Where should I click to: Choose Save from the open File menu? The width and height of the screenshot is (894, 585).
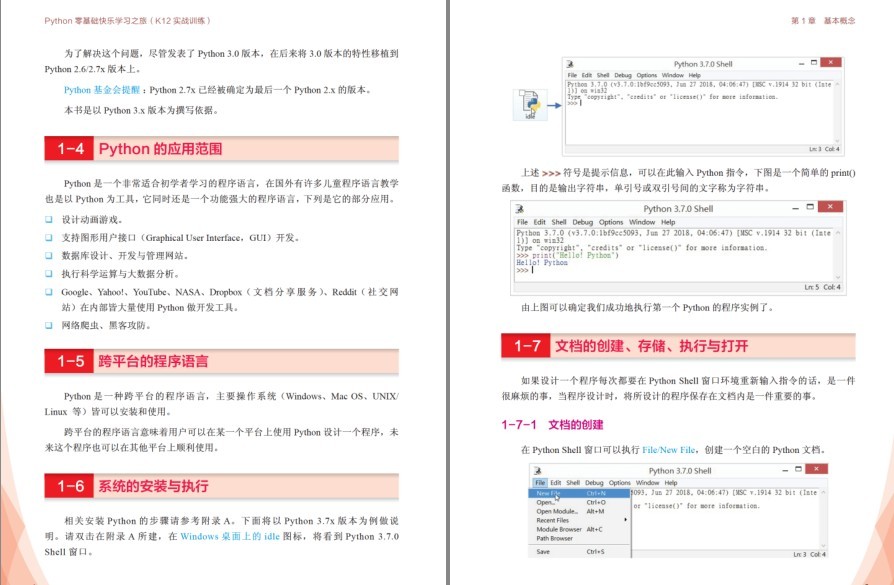(x=580, y=552)
